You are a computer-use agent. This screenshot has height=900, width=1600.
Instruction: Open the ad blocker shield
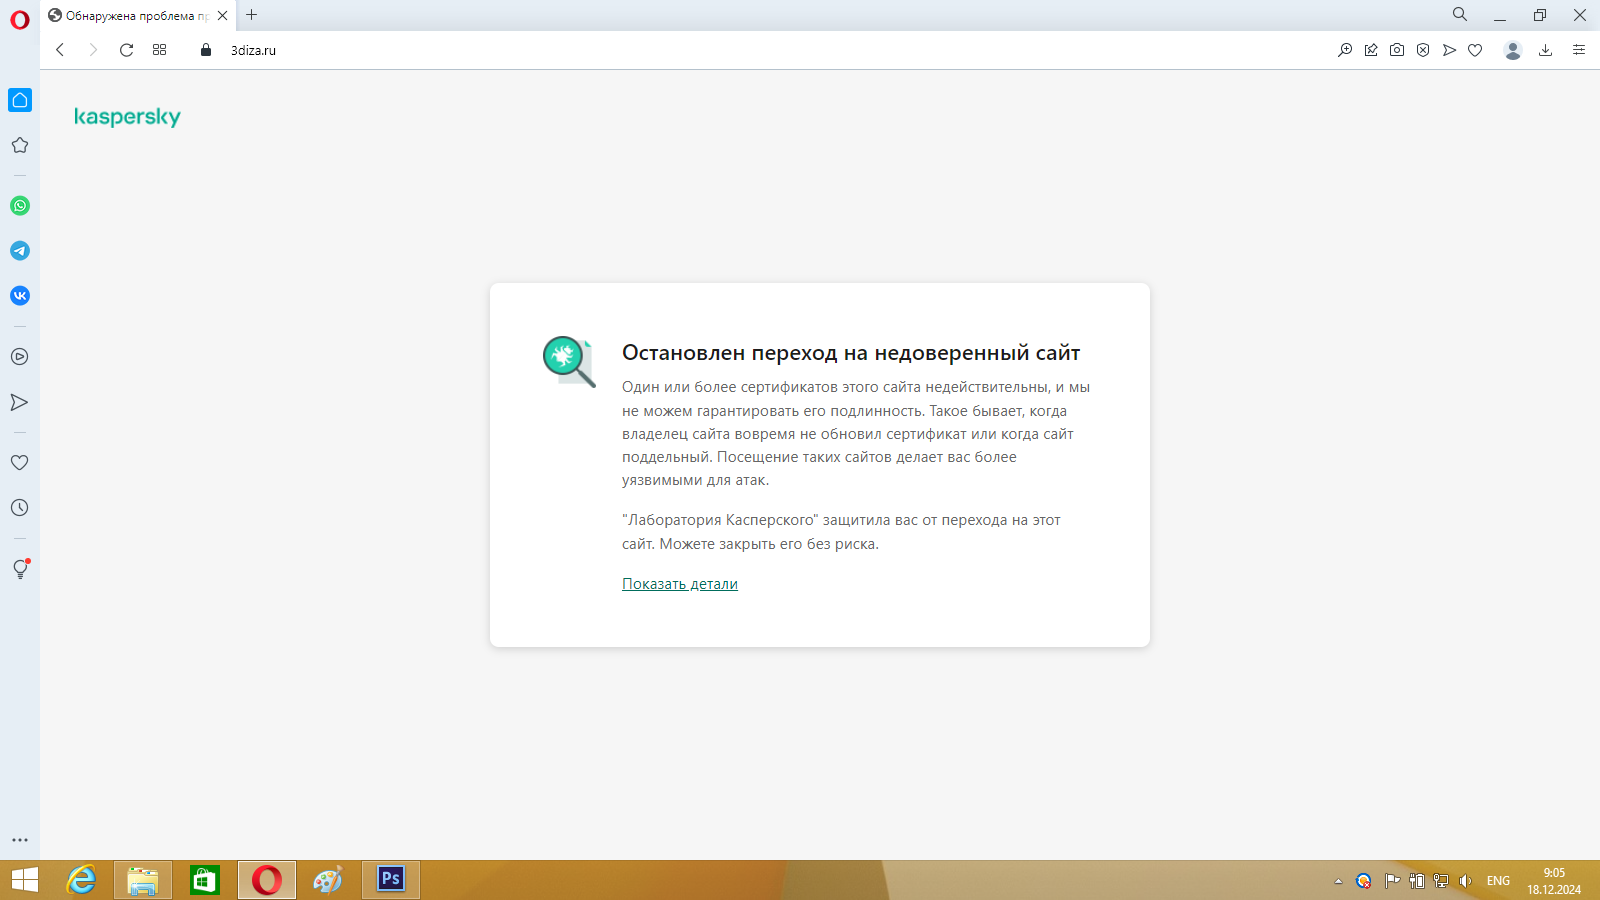tap(1423, 50)
